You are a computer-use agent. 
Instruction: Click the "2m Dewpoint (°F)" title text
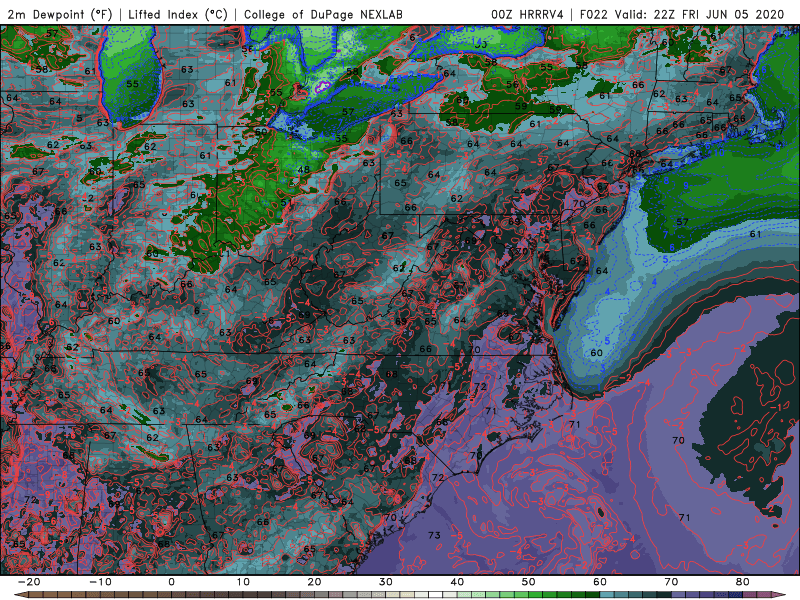click(60, 14)
